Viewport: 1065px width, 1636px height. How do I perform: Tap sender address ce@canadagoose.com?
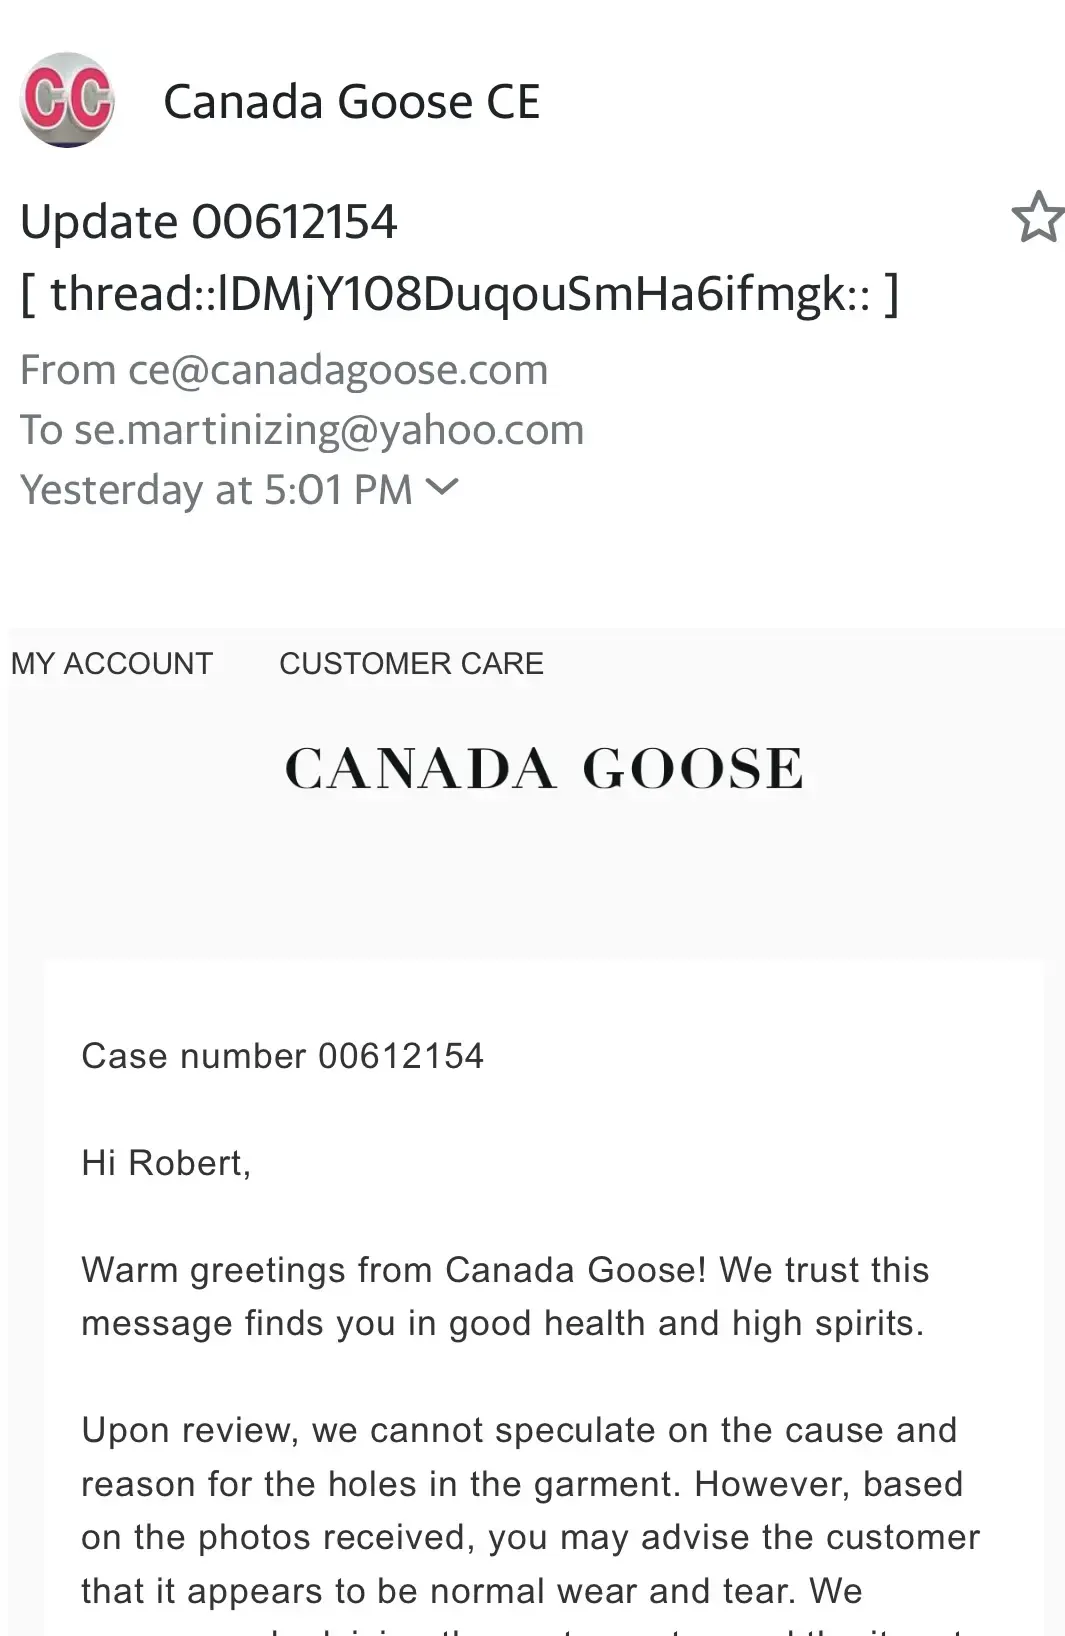click(x=338, y=370)
